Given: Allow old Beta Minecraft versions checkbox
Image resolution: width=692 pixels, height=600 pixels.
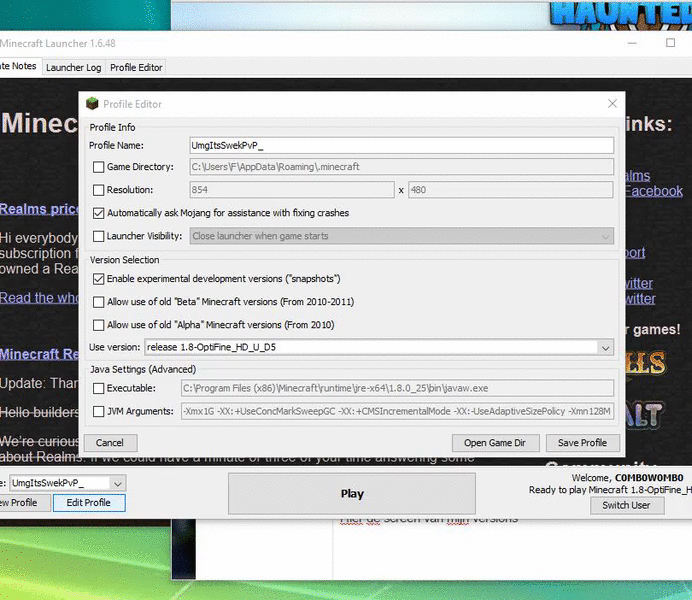Looking at the screenshot, I should (98, 302).
